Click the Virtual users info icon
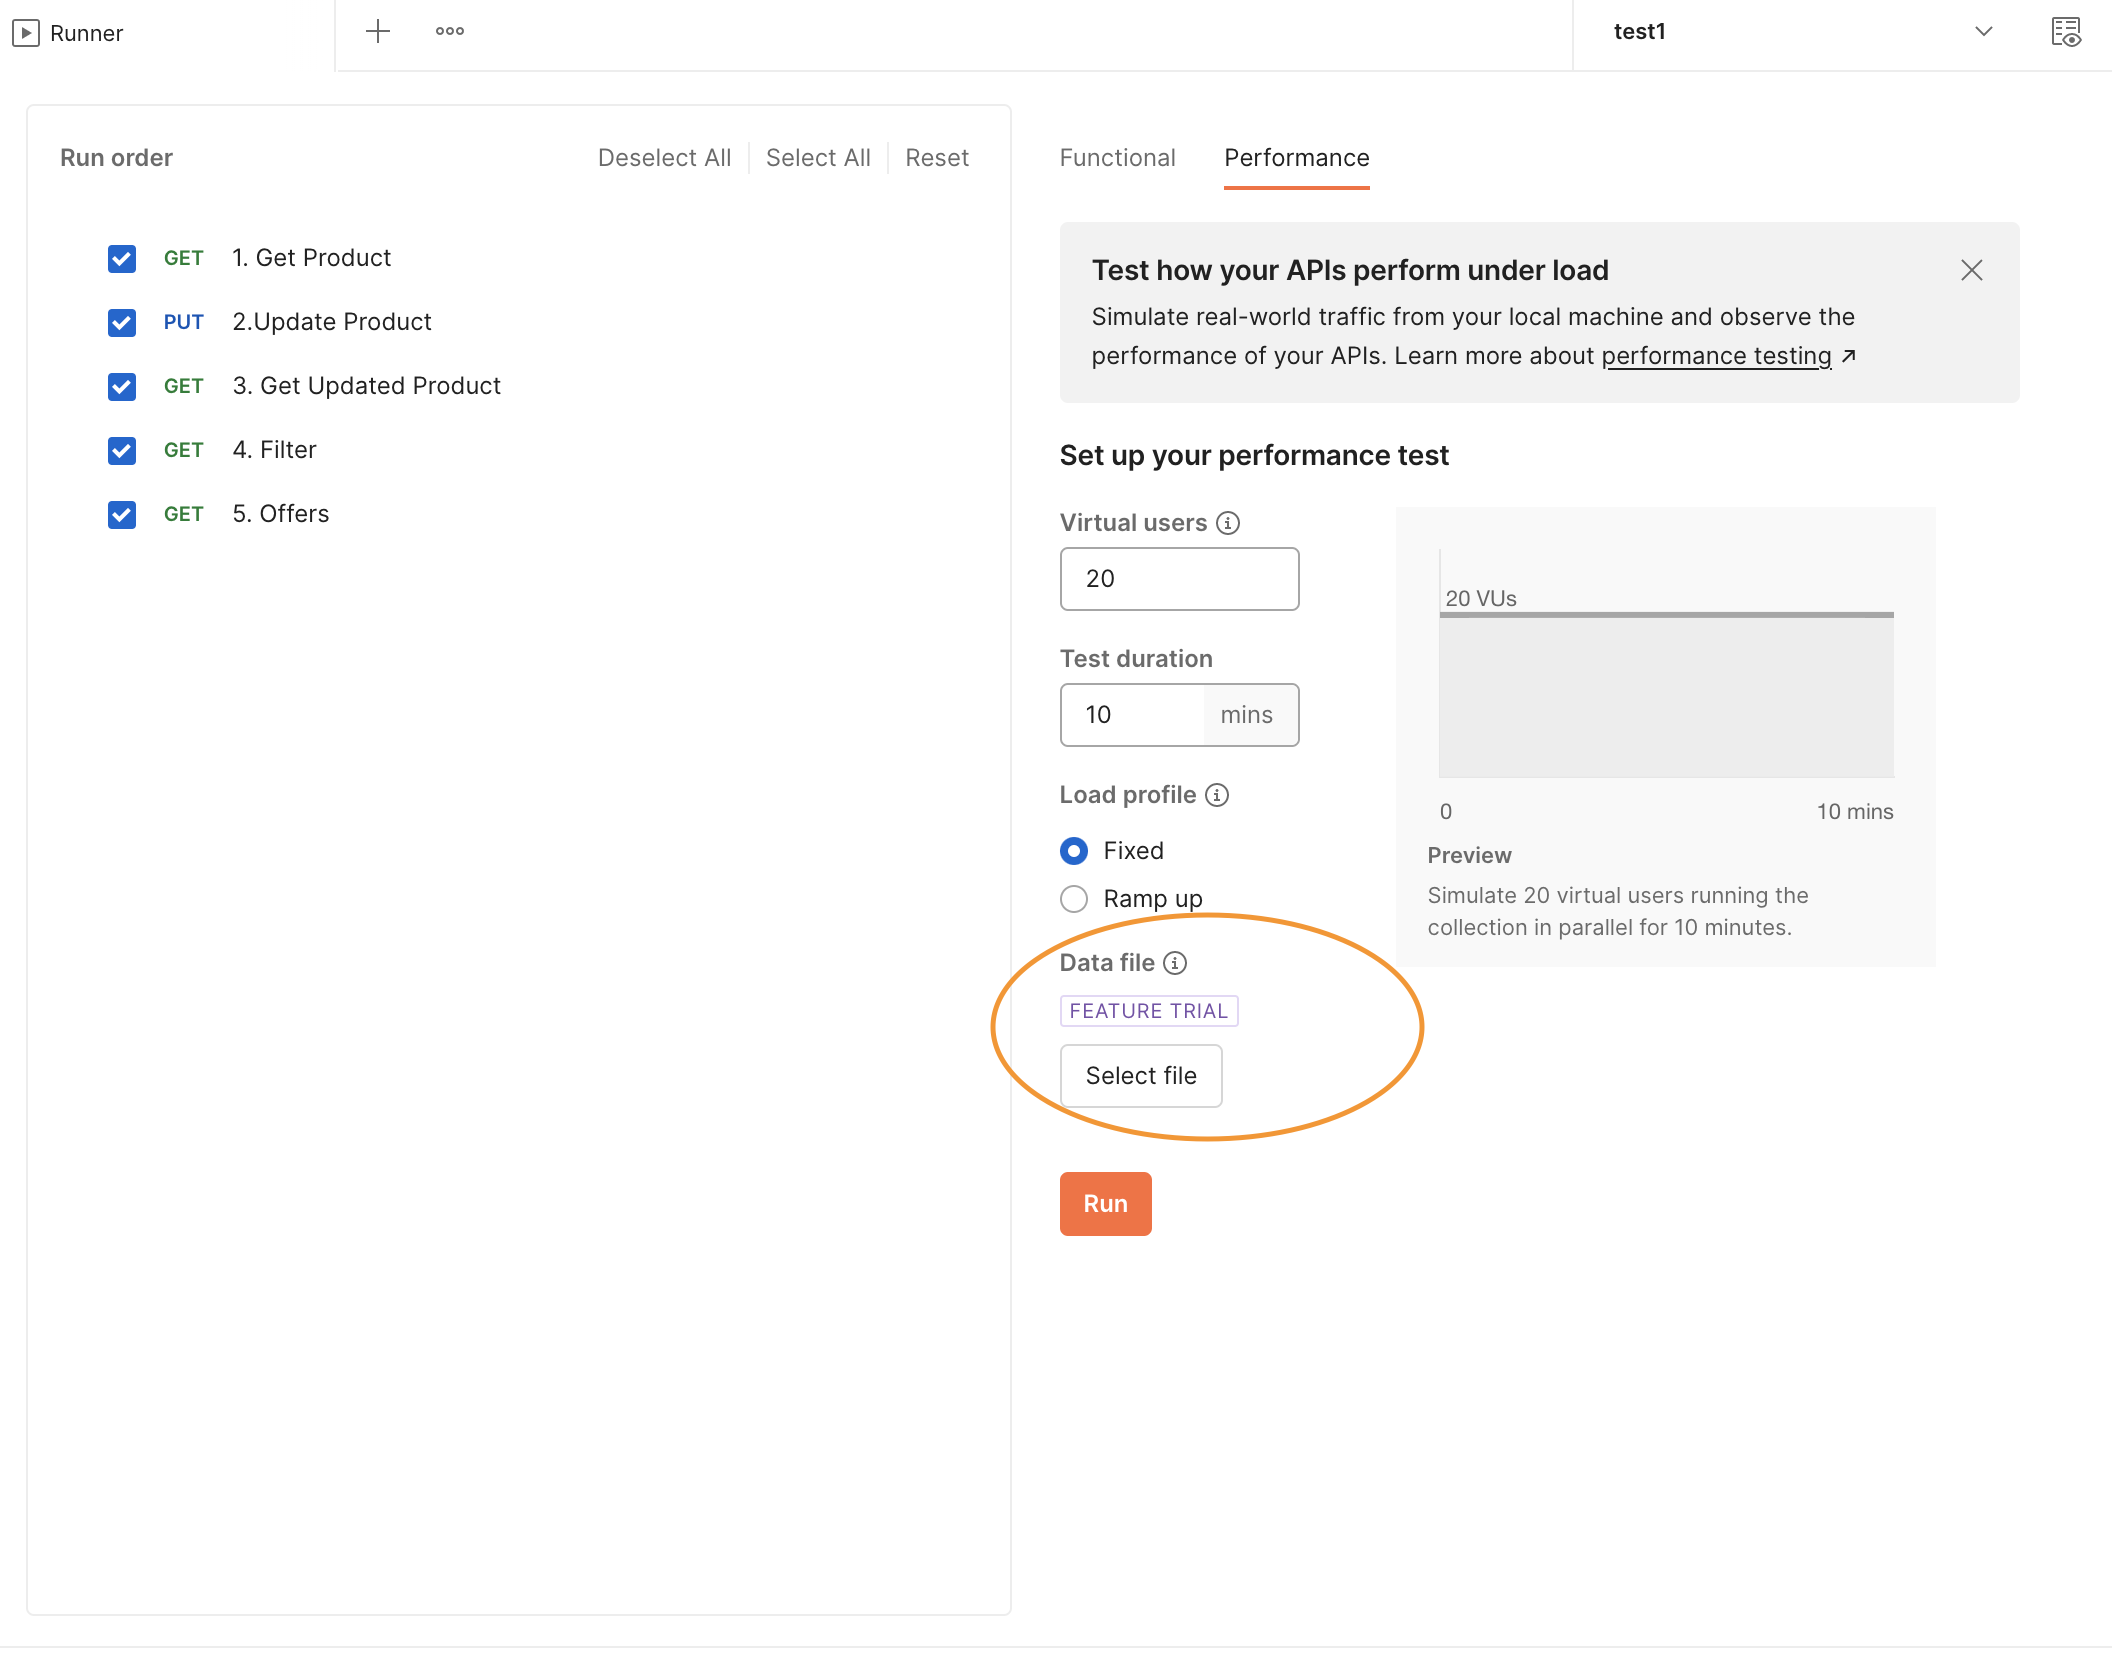The image size is (2112, 1658). coord(1227,522)
